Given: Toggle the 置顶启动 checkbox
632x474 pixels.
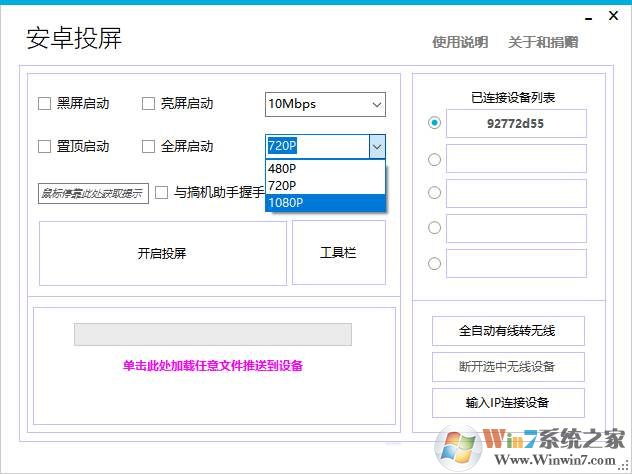Looking at the screenshot, I should (x=44, y=146).
